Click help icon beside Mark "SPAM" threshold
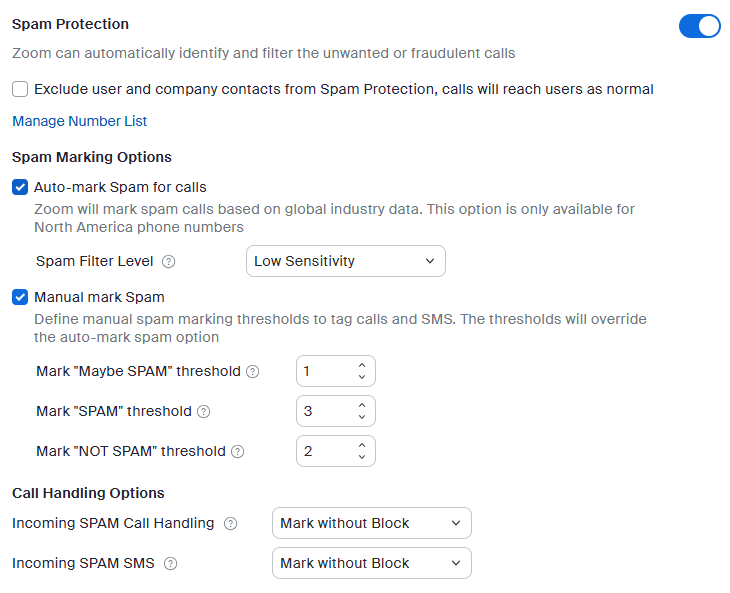The width and height of the screenshot is (730, 593). (204, 411)
